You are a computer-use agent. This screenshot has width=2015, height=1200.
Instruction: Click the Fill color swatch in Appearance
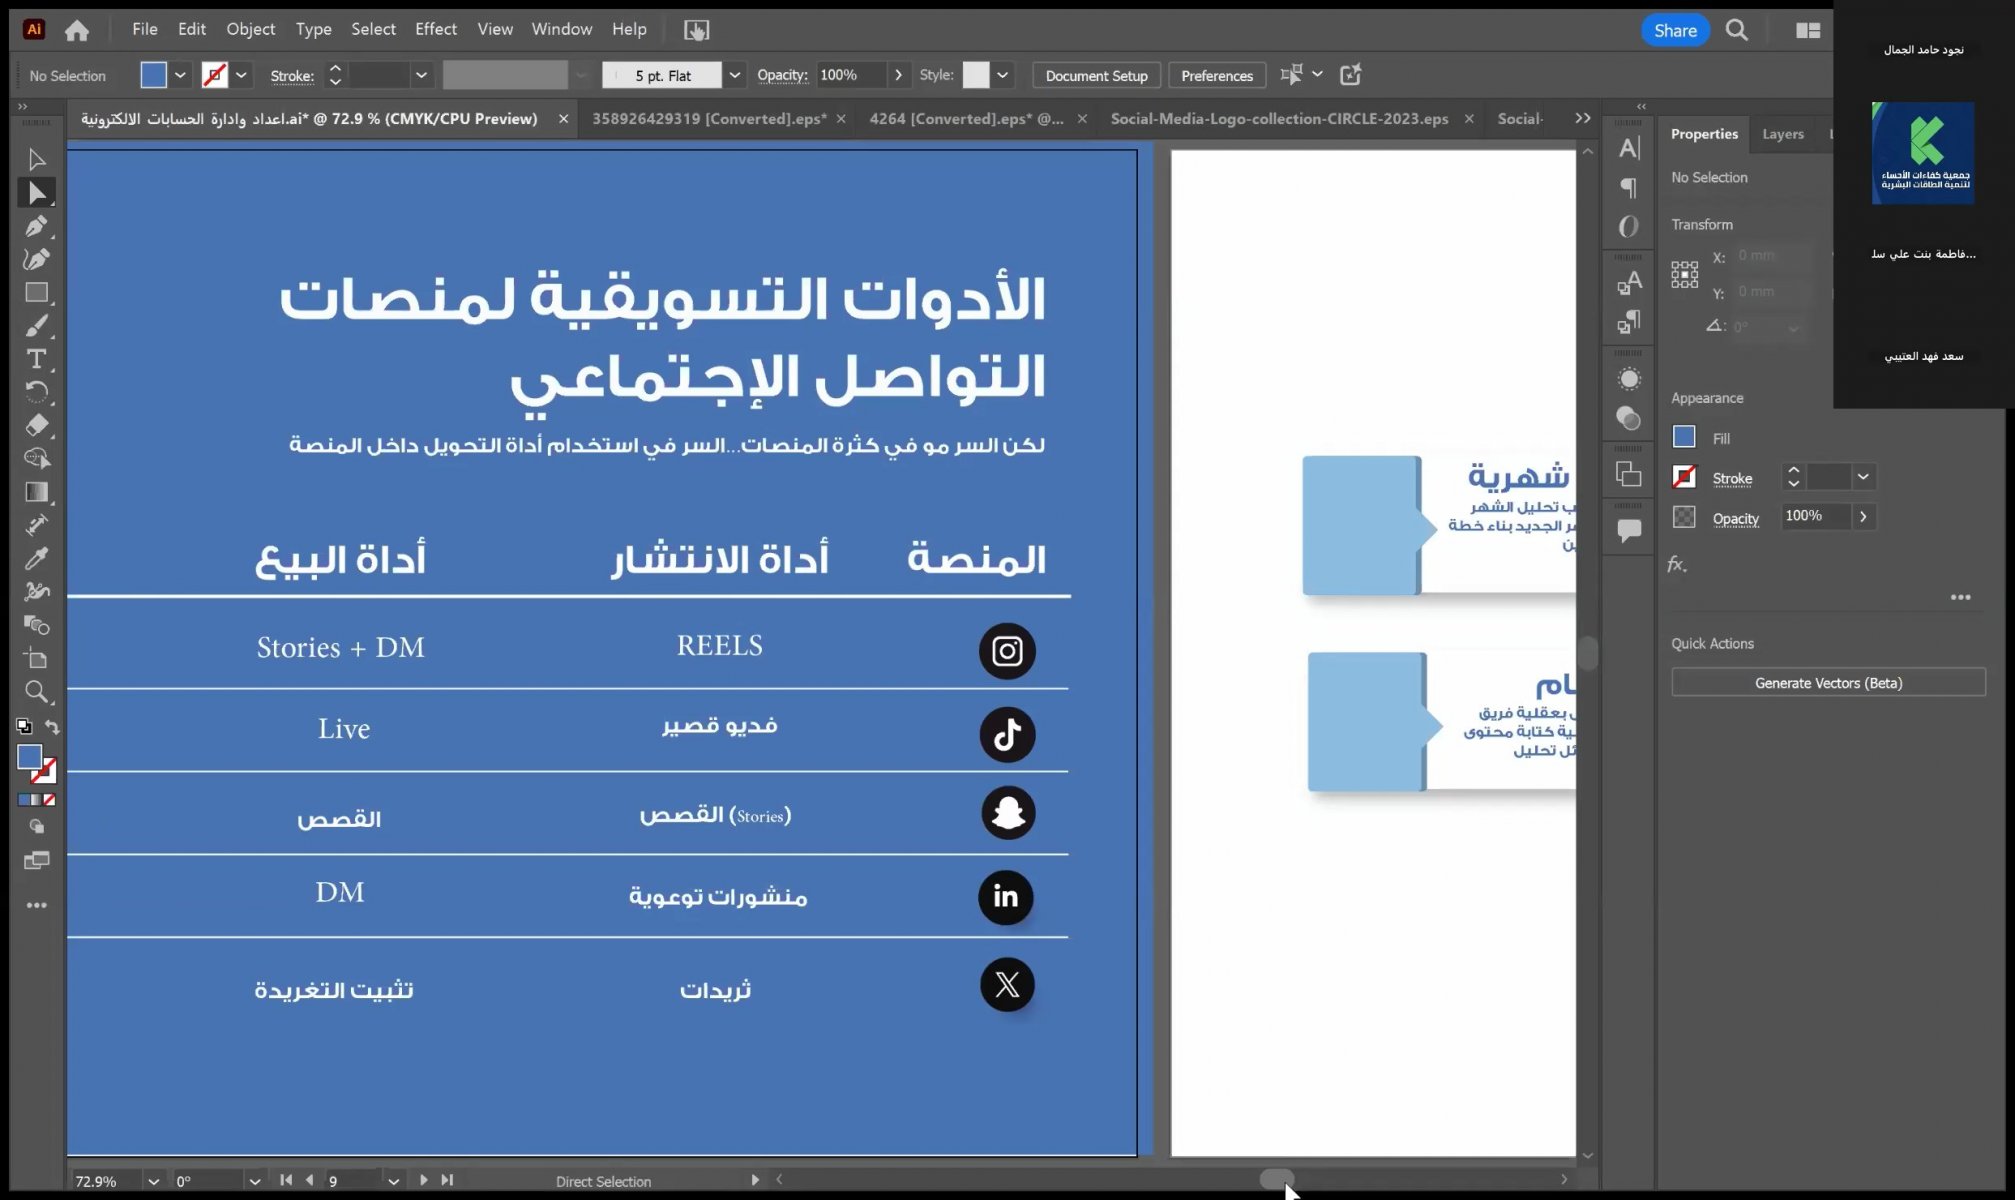click(x=1684, y=437)
